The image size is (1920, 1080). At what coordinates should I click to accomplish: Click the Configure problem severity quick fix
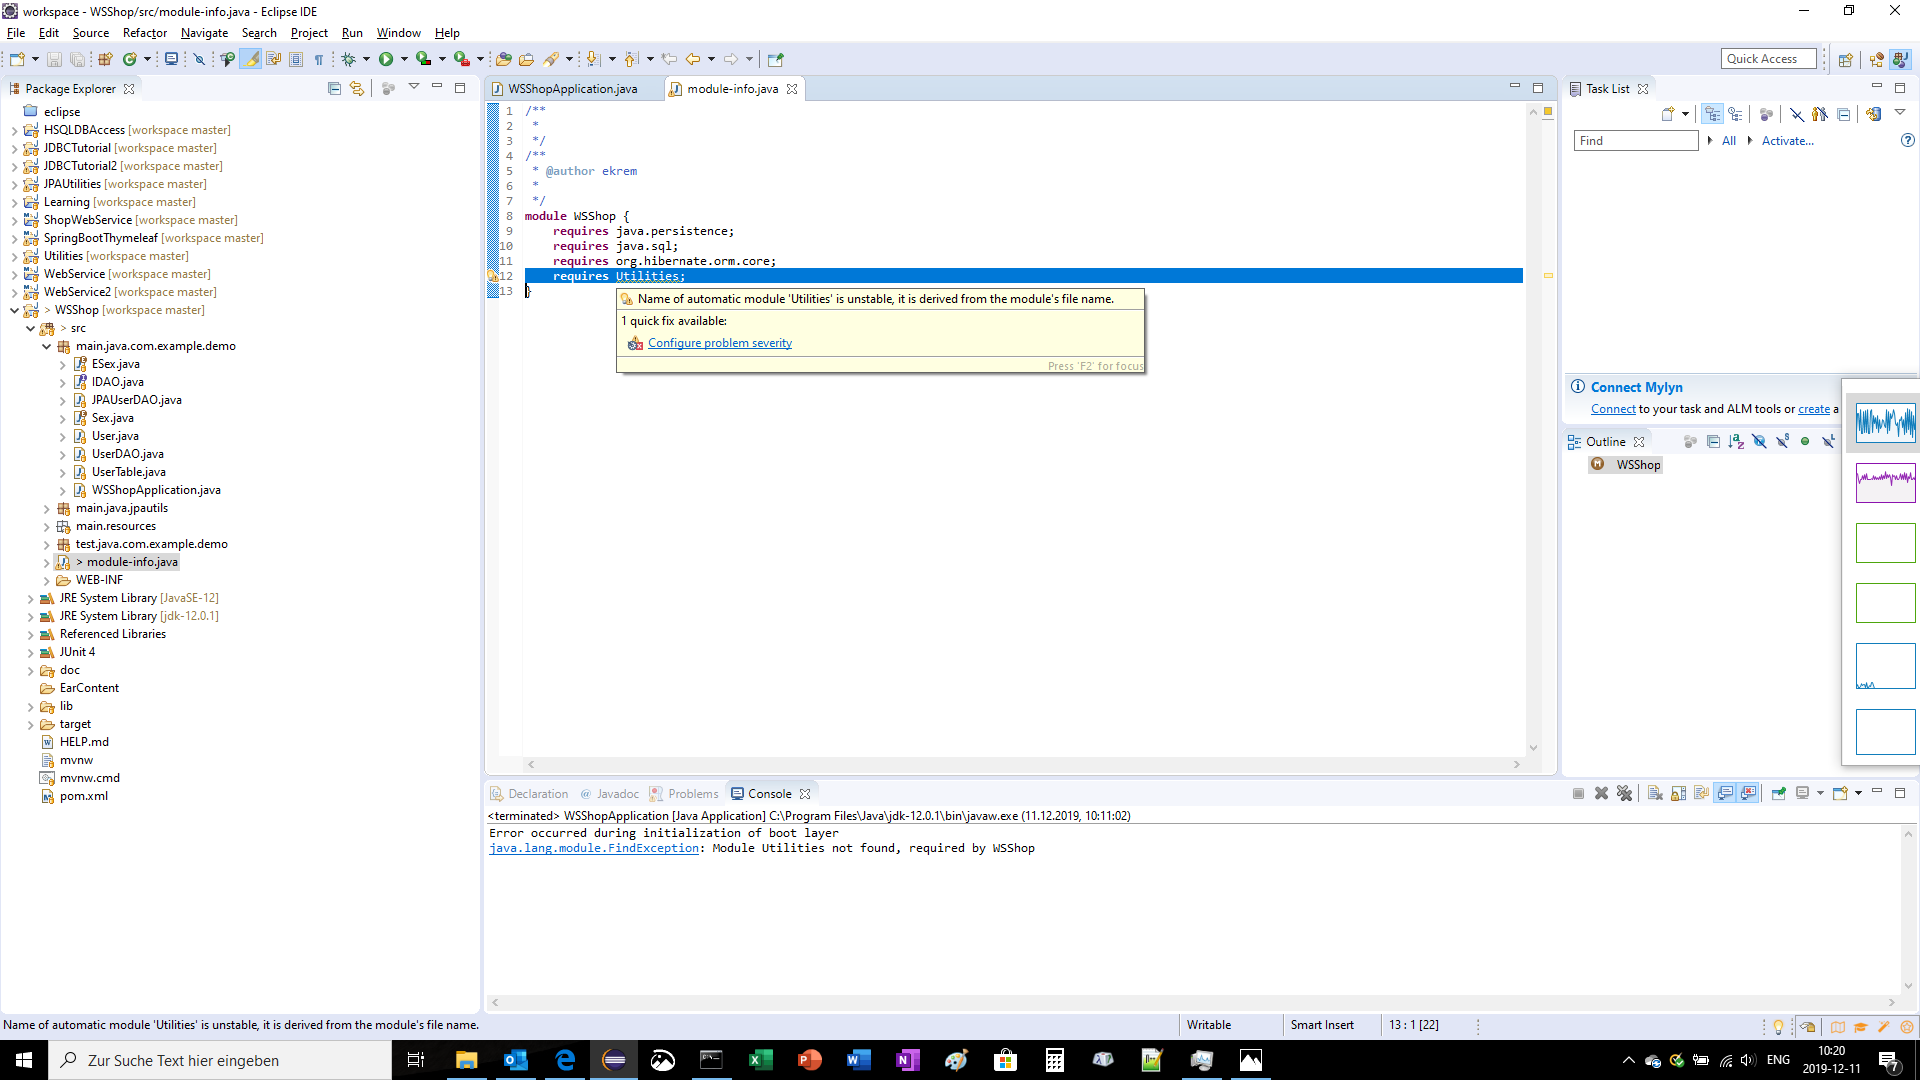point(719,342)
